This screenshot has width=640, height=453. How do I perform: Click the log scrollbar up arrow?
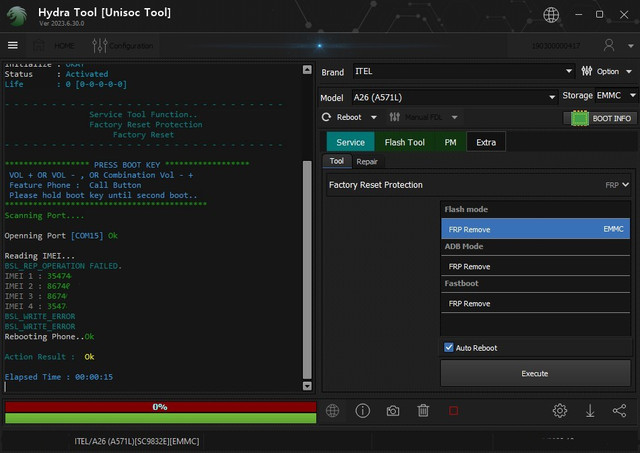[x=307, y=70]
